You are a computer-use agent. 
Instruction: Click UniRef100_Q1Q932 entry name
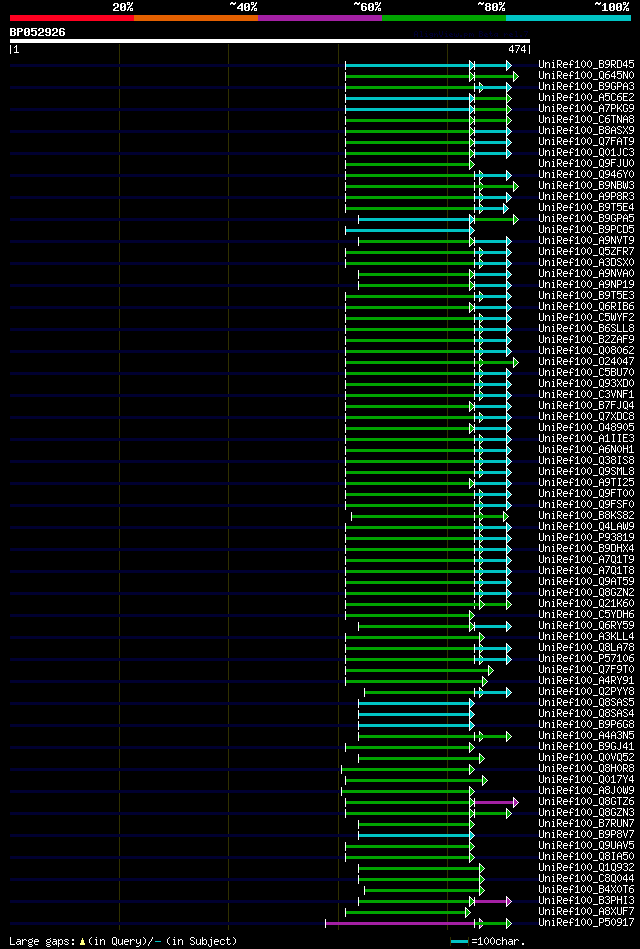click(586, 869)
